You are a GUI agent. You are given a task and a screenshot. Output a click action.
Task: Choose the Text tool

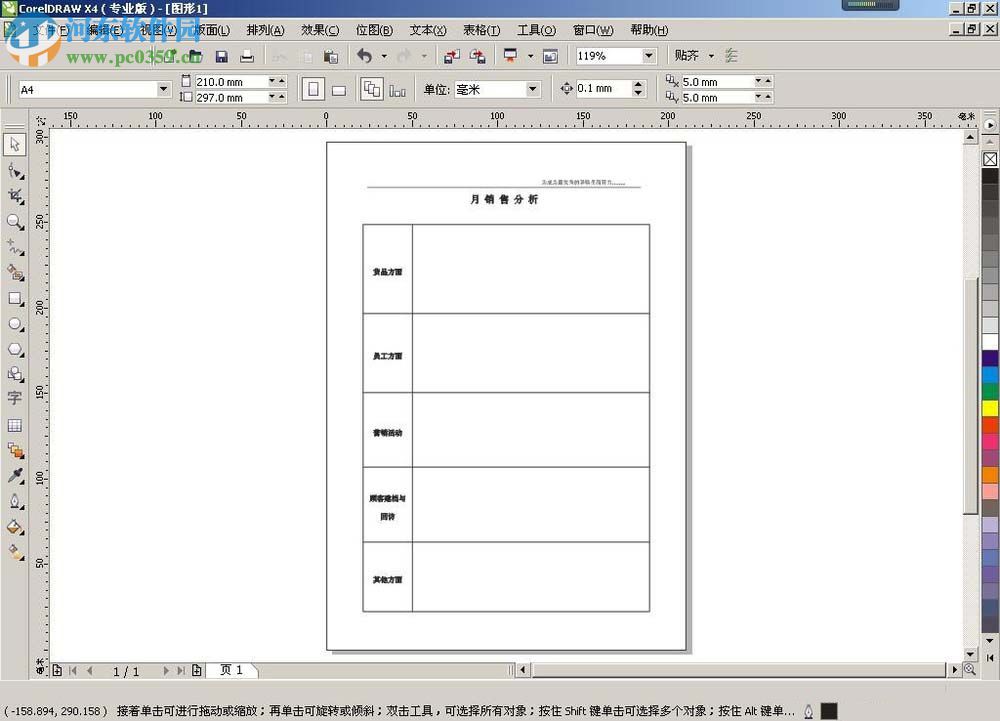(15, 398)
